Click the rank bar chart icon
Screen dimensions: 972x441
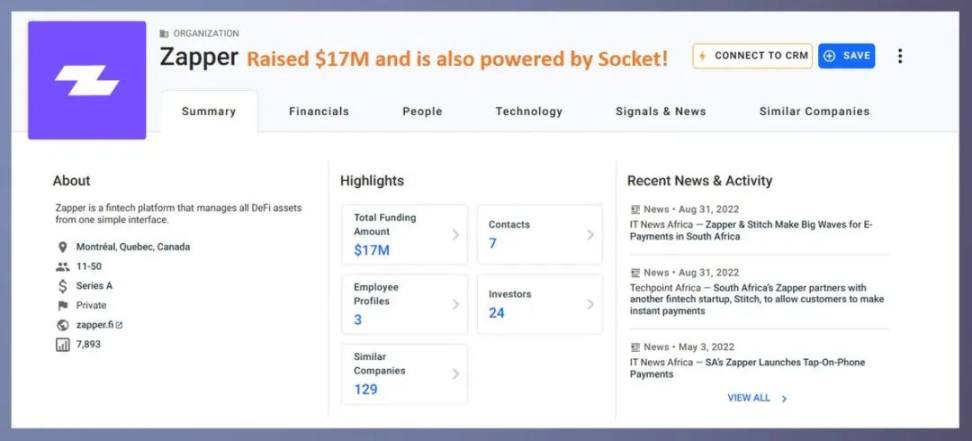[62, 345]
